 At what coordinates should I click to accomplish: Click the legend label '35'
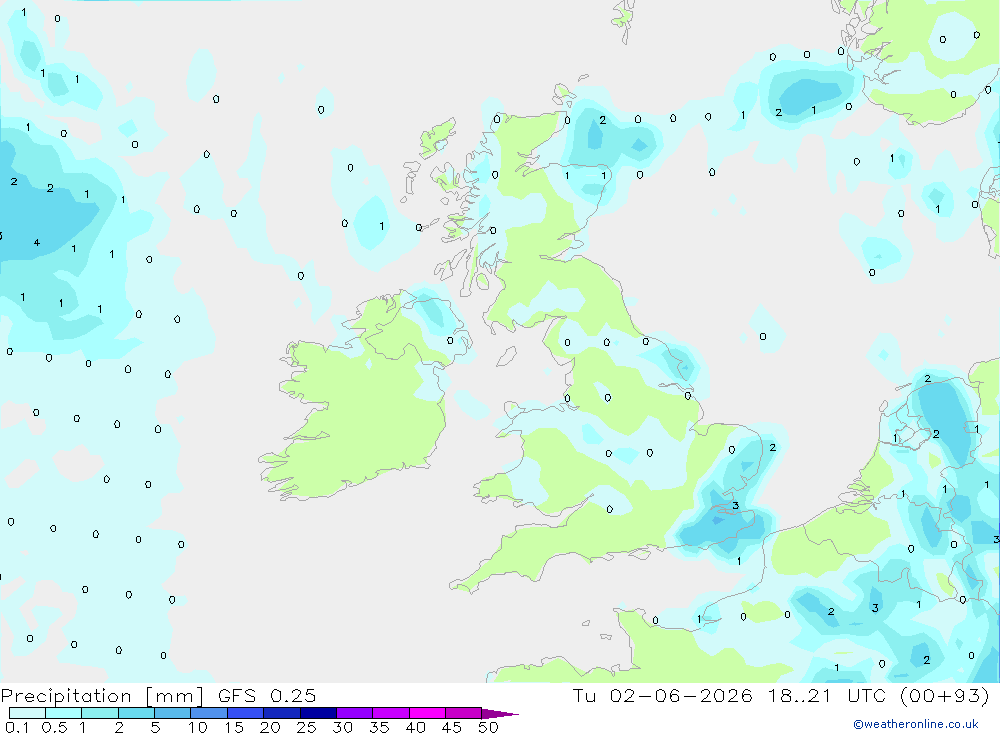379,727
